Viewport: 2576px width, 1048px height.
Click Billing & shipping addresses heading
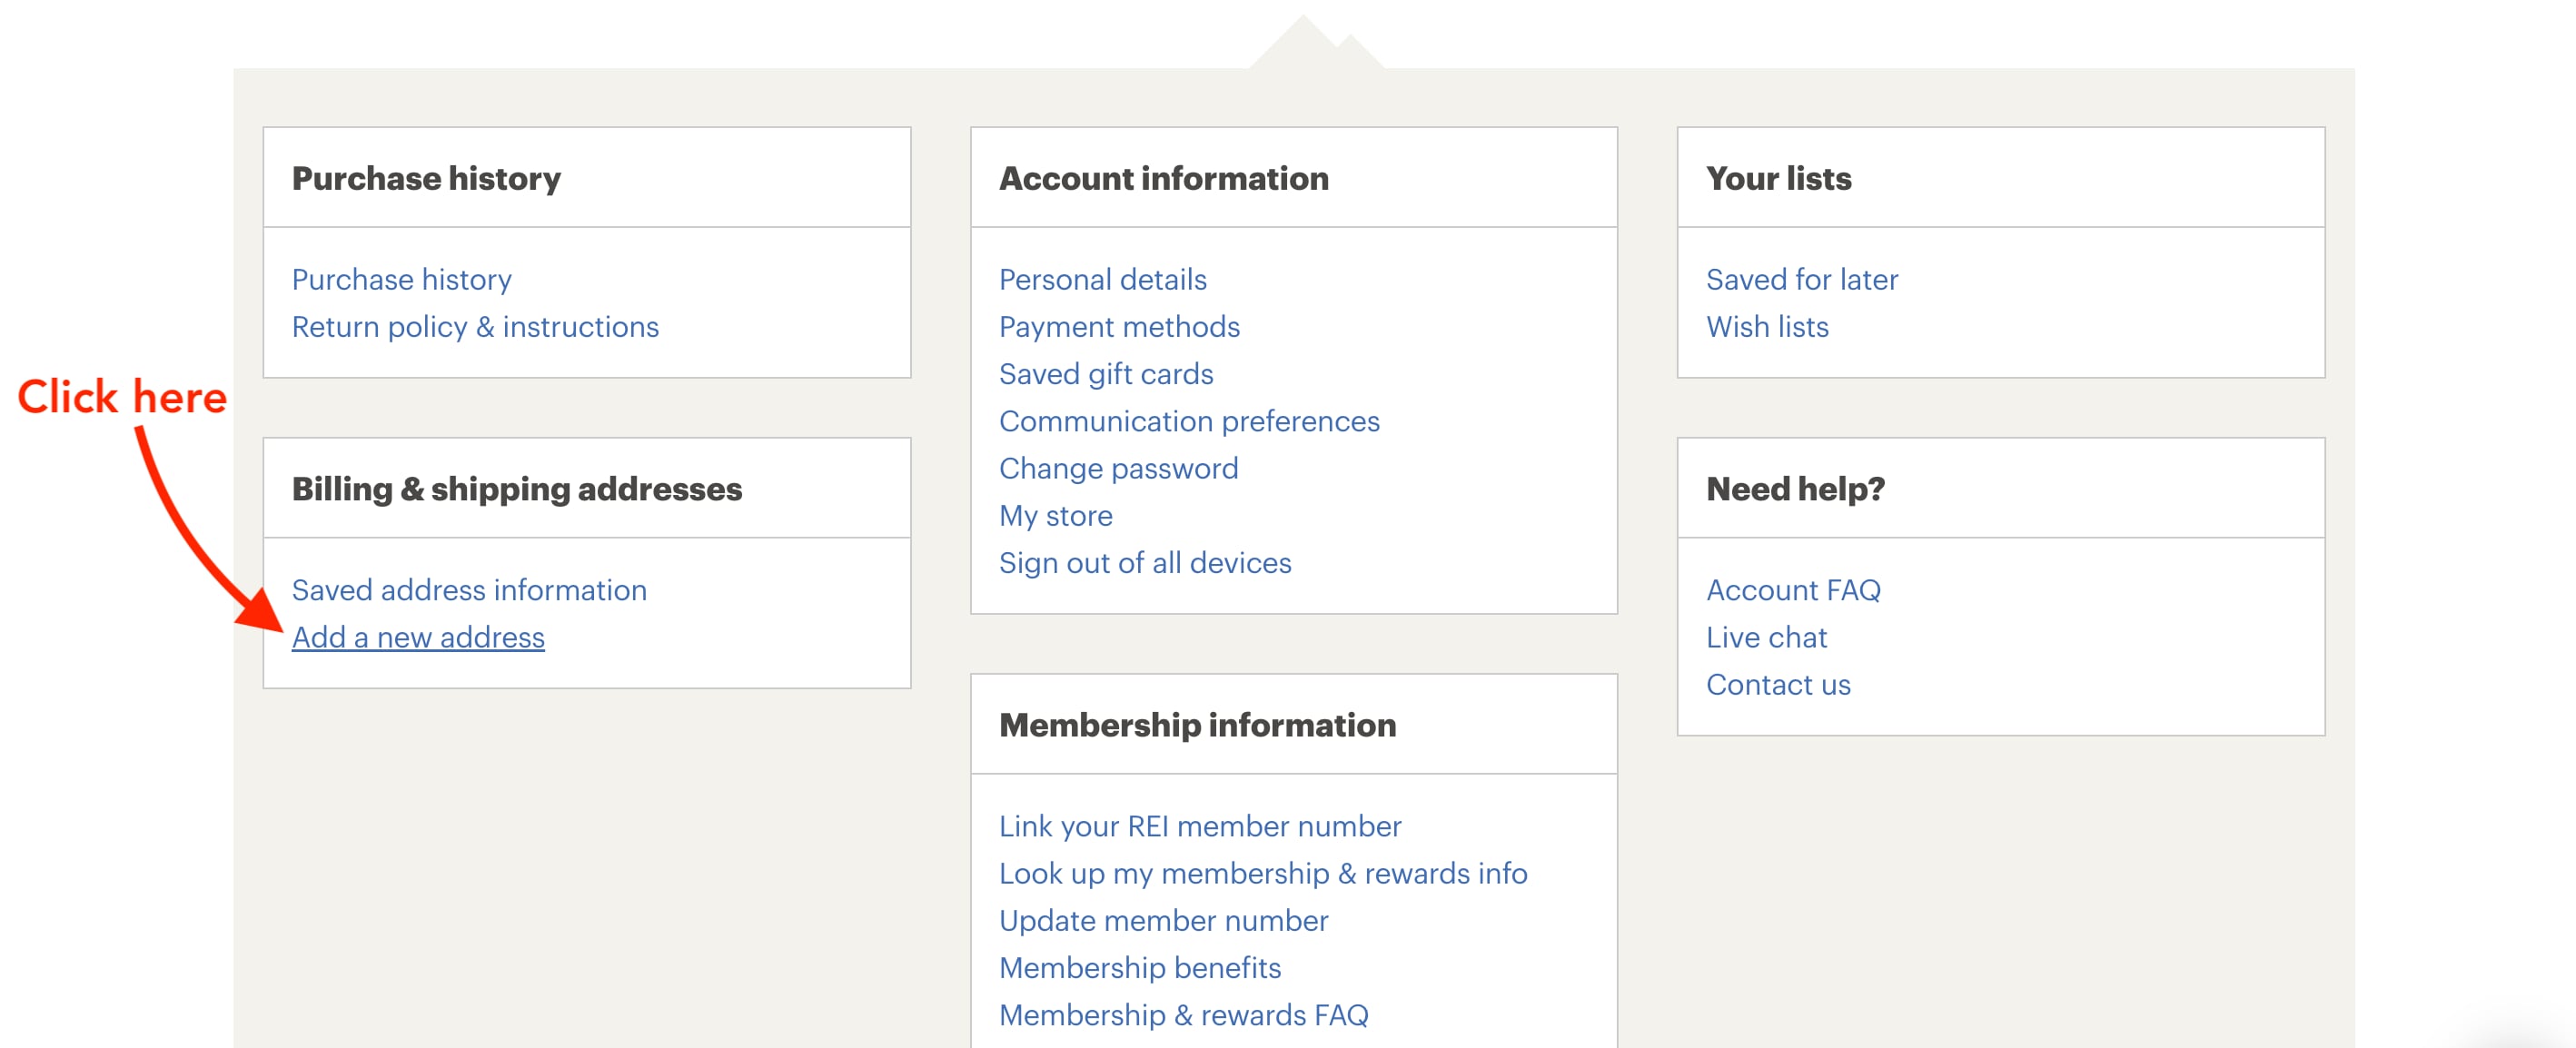[516, 489]
